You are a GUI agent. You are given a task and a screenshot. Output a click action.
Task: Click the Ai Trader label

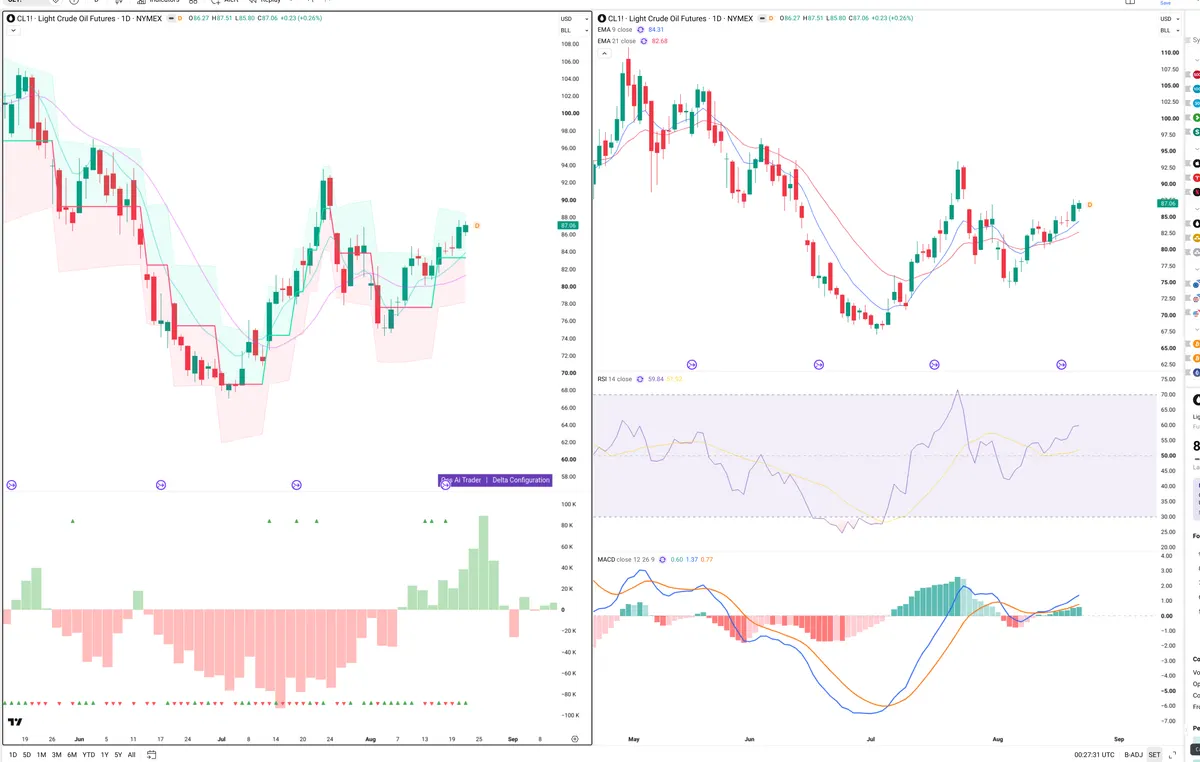click(466, 480)
